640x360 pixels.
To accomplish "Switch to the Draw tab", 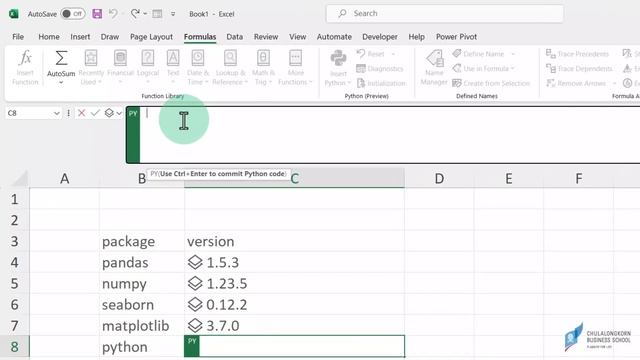I will [110, 37].
